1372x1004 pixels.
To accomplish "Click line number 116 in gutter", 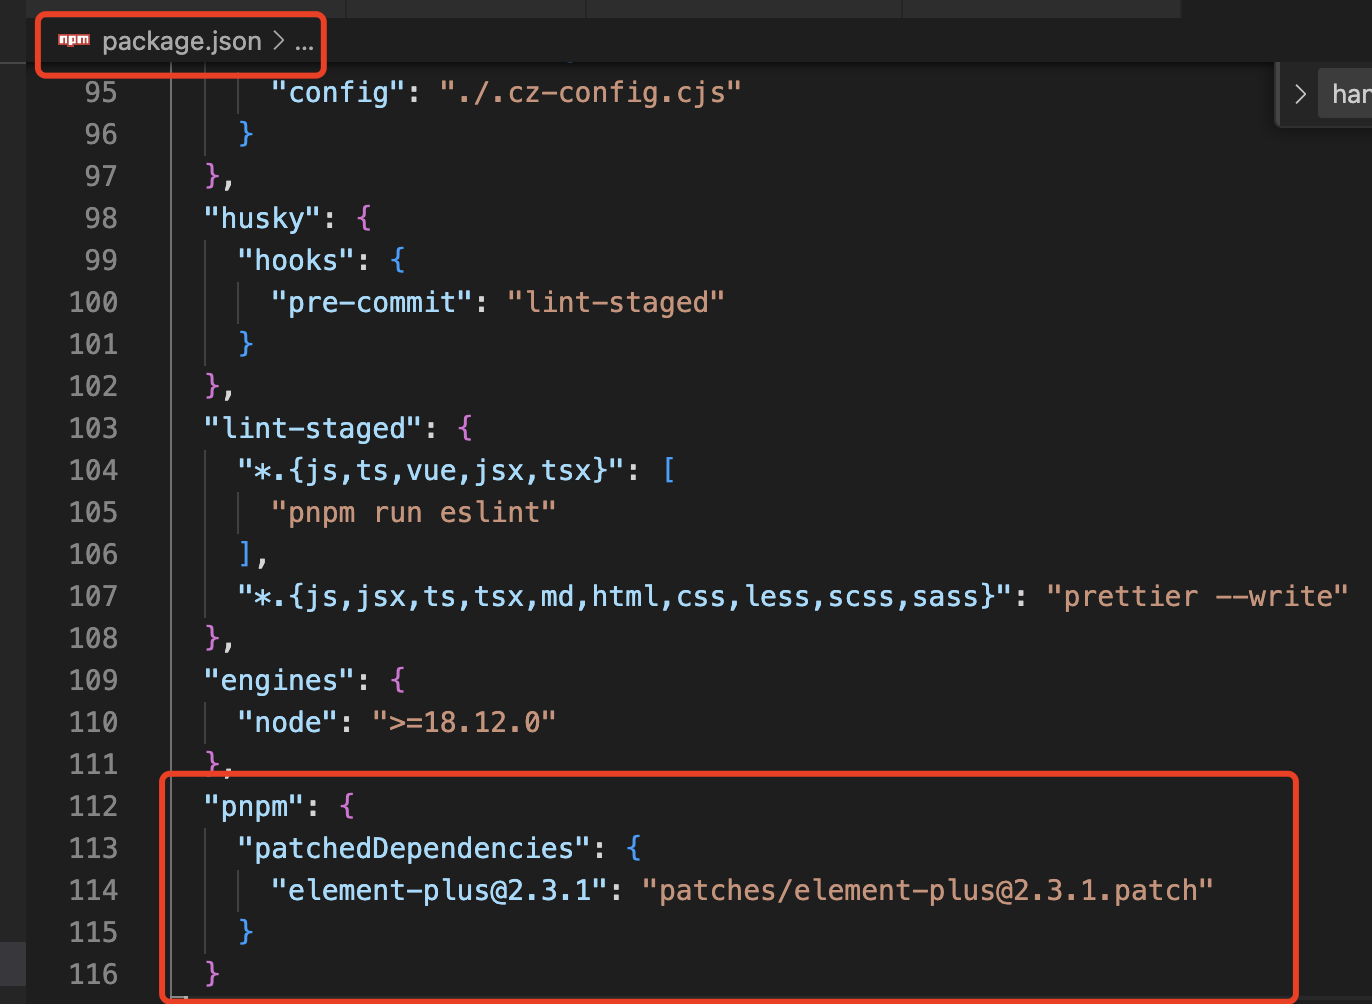I will click(93, 974).
